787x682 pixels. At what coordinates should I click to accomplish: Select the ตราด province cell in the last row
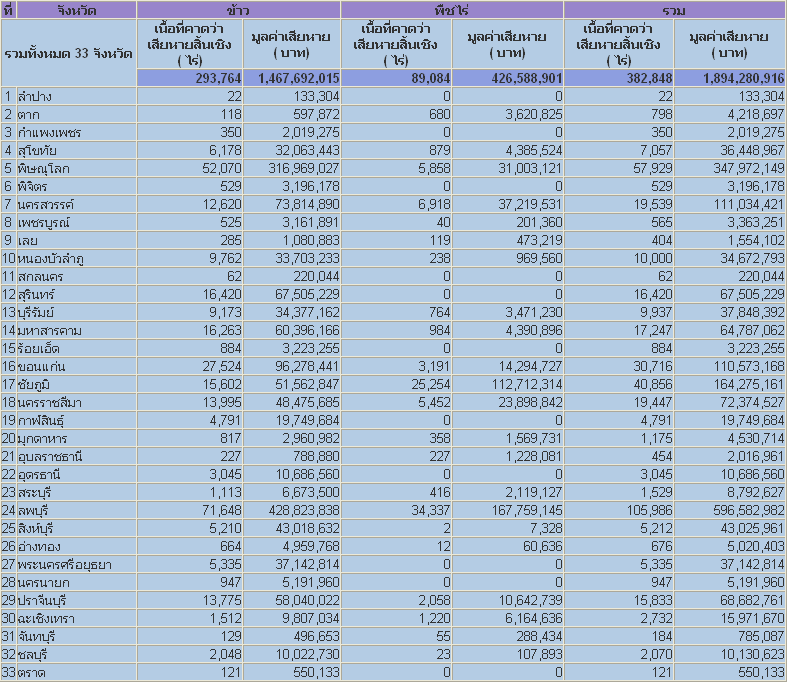click(32, 672)
